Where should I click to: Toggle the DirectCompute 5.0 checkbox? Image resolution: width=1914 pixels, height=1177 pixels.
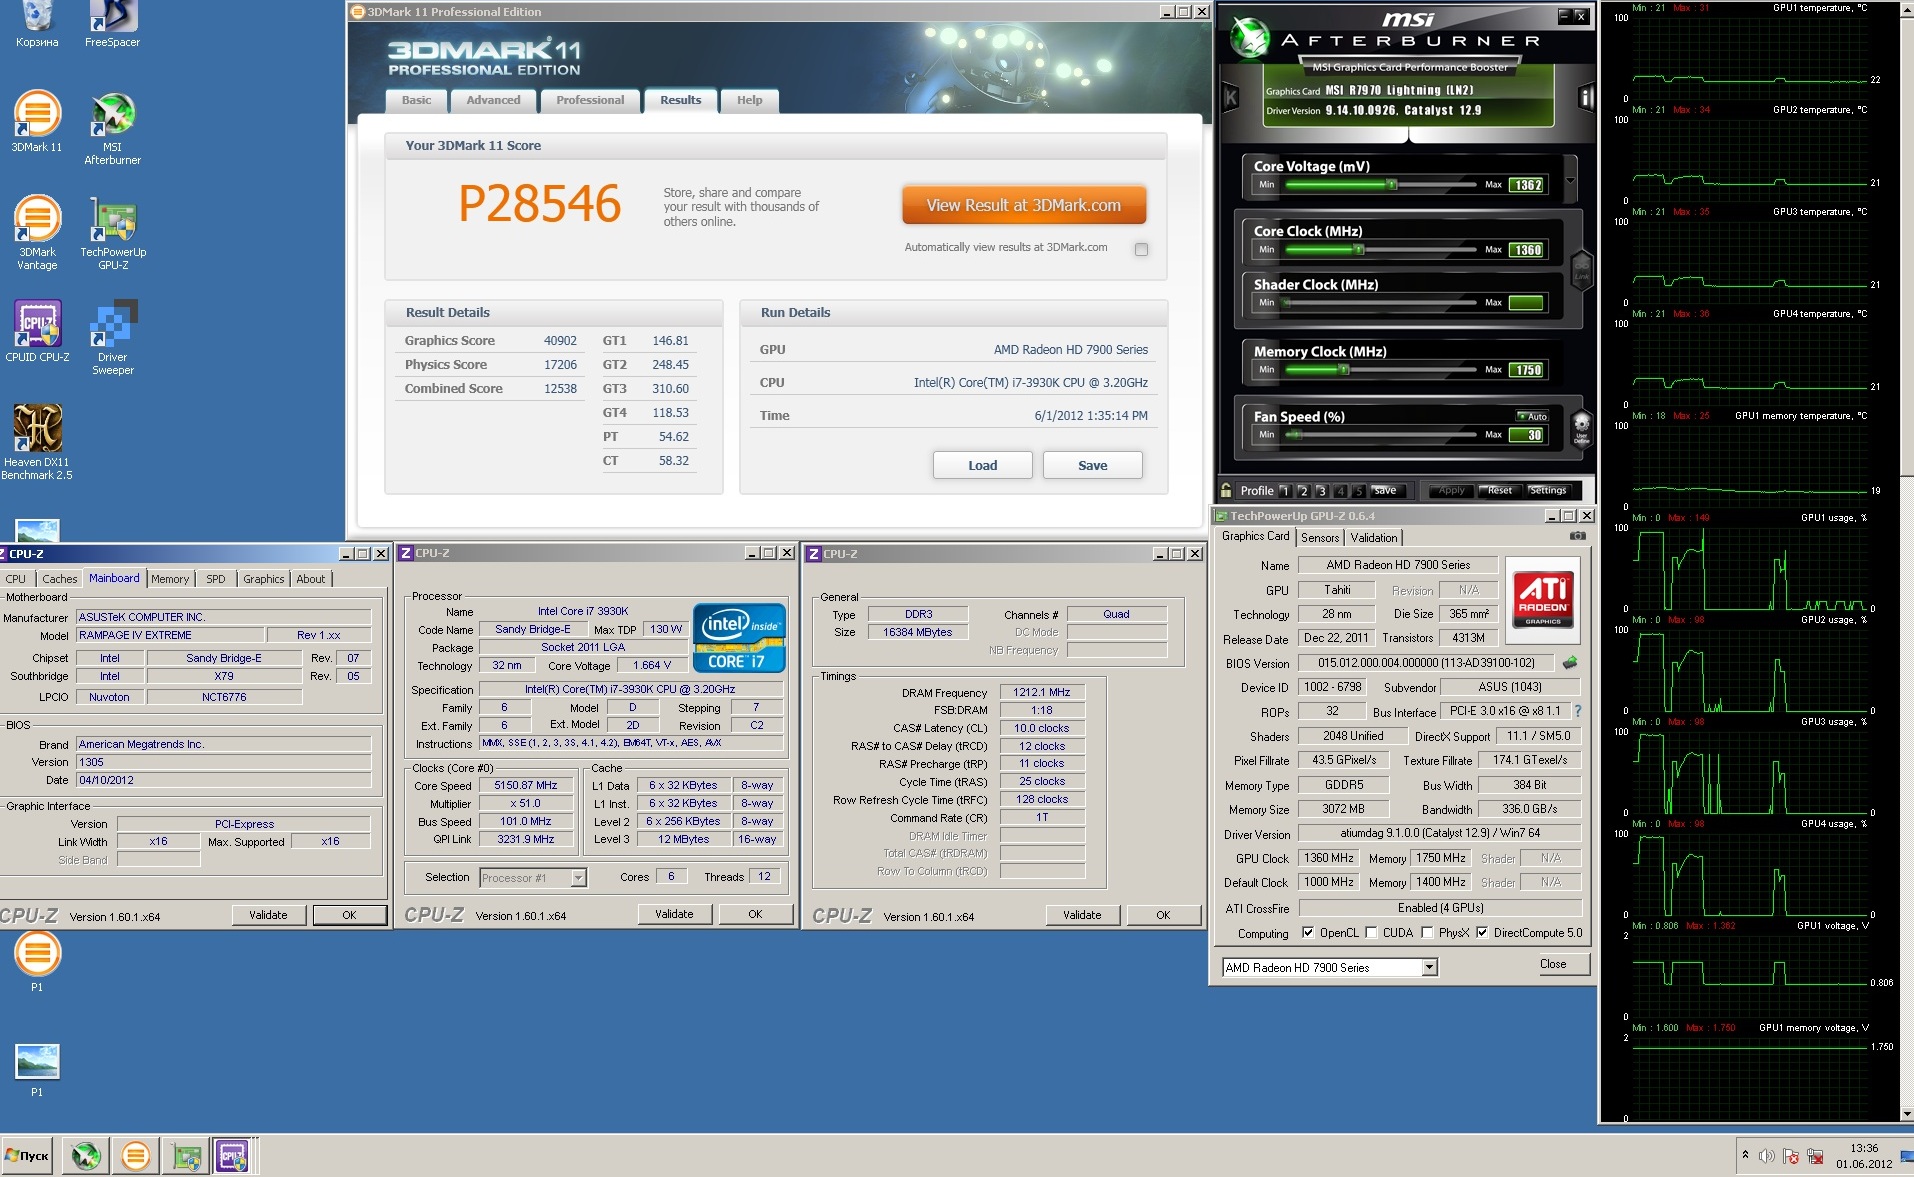pos(1482,932)
